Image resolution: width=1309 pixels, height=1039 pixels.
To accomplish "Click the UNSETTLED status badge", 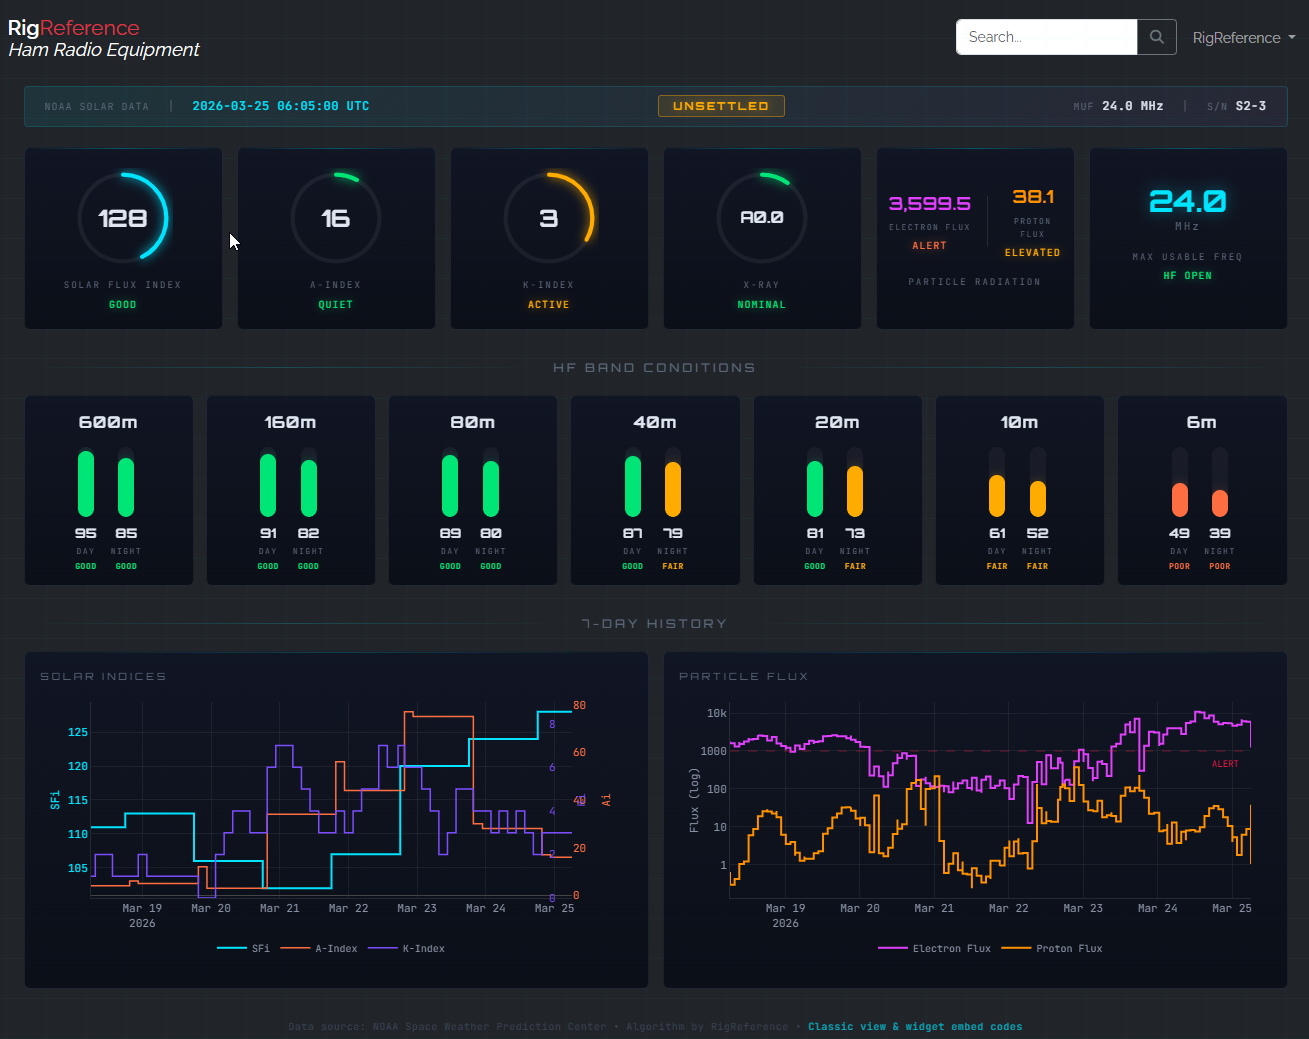I will tap(721, 106).
